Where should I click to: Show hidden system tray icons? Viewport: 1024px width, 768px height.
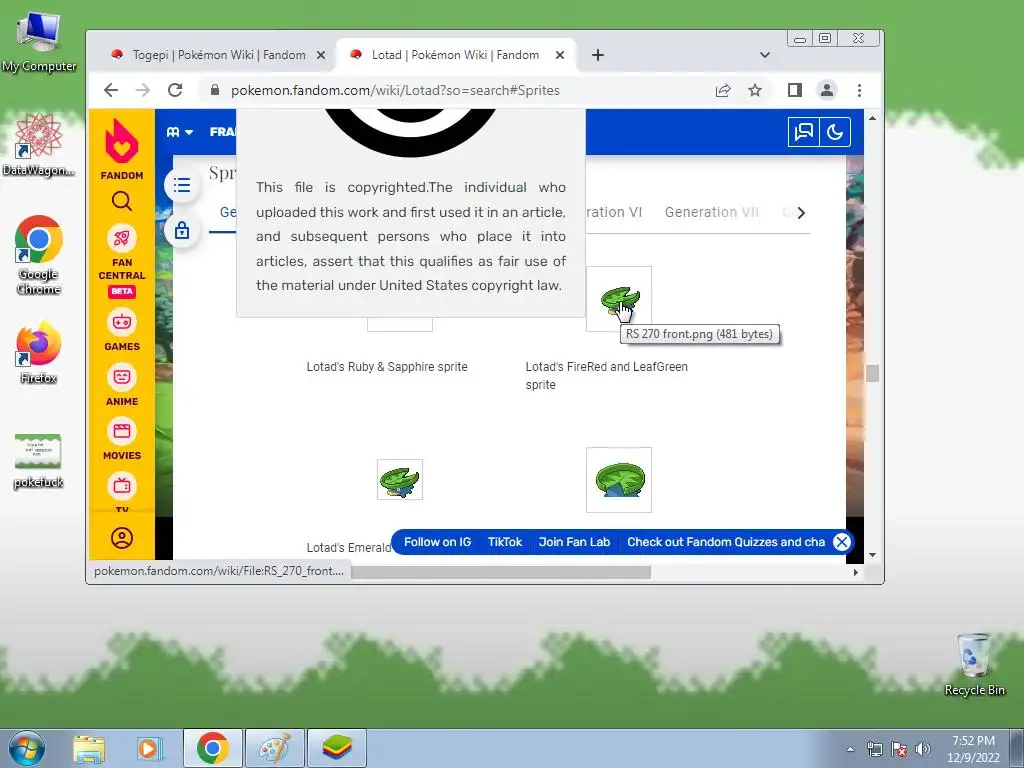coord(850,749)
